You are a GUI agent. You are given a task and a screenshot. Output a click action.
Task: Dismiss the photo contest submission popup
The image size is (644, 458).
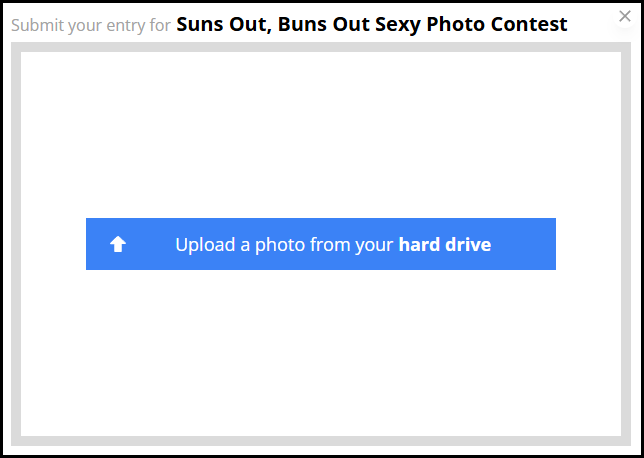click(625, 16)
